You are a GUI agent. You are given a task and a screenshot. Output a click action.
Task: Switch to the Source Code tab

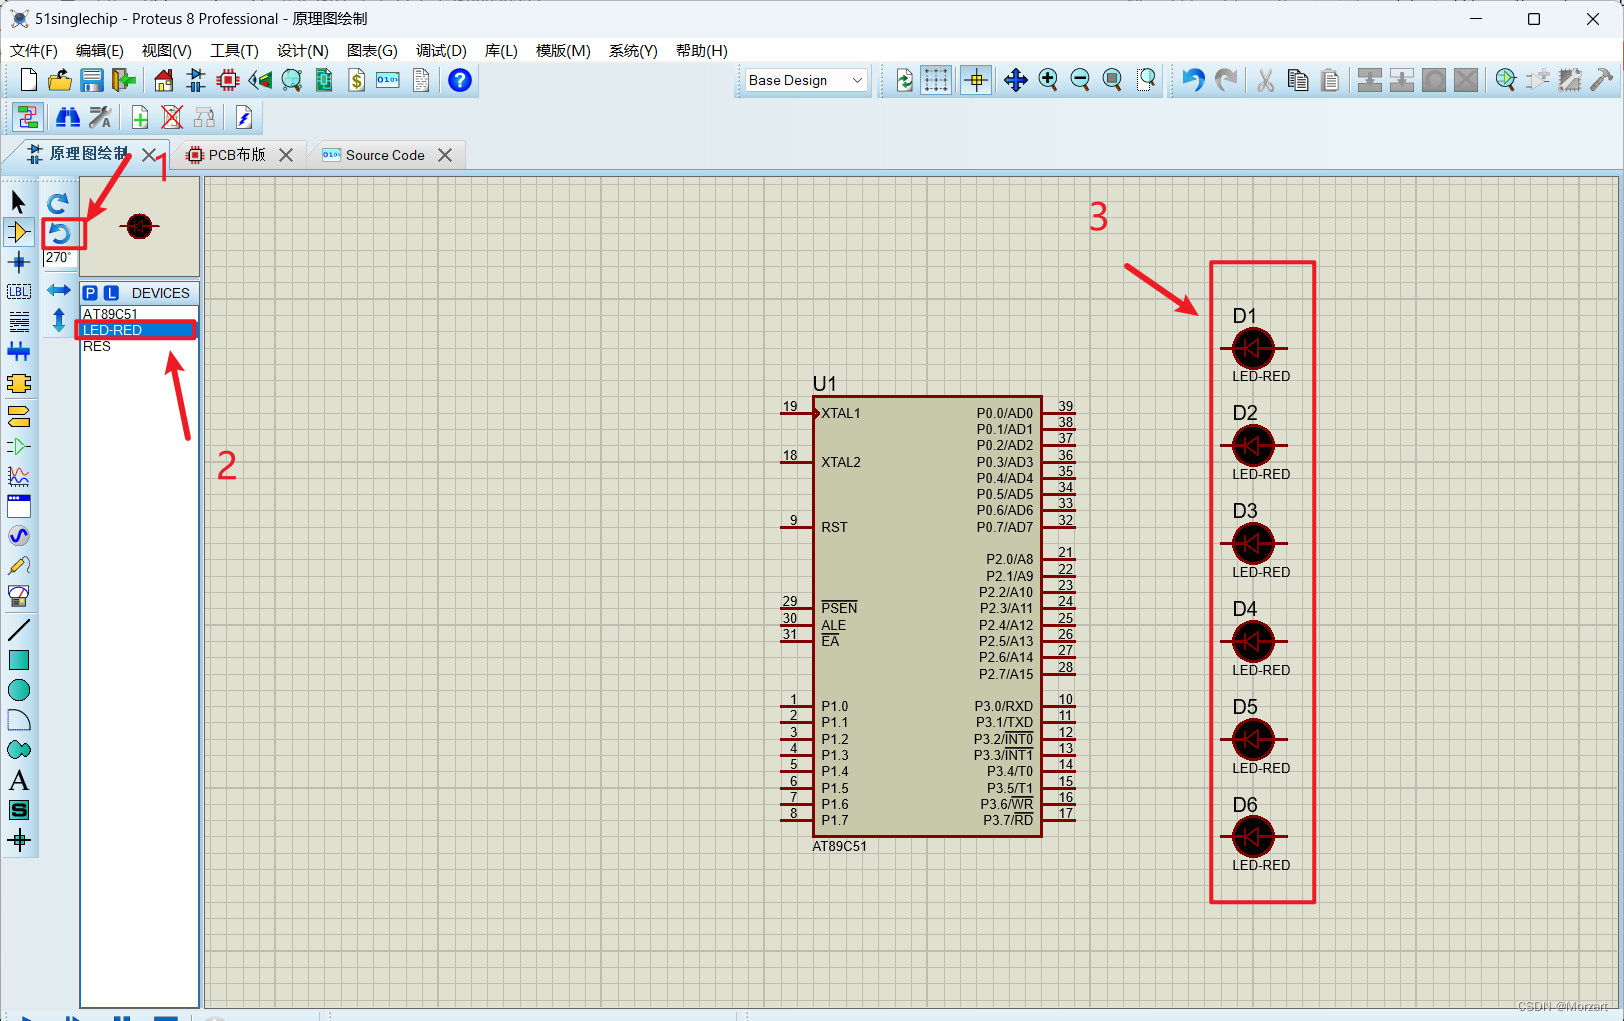pos(385,155)
